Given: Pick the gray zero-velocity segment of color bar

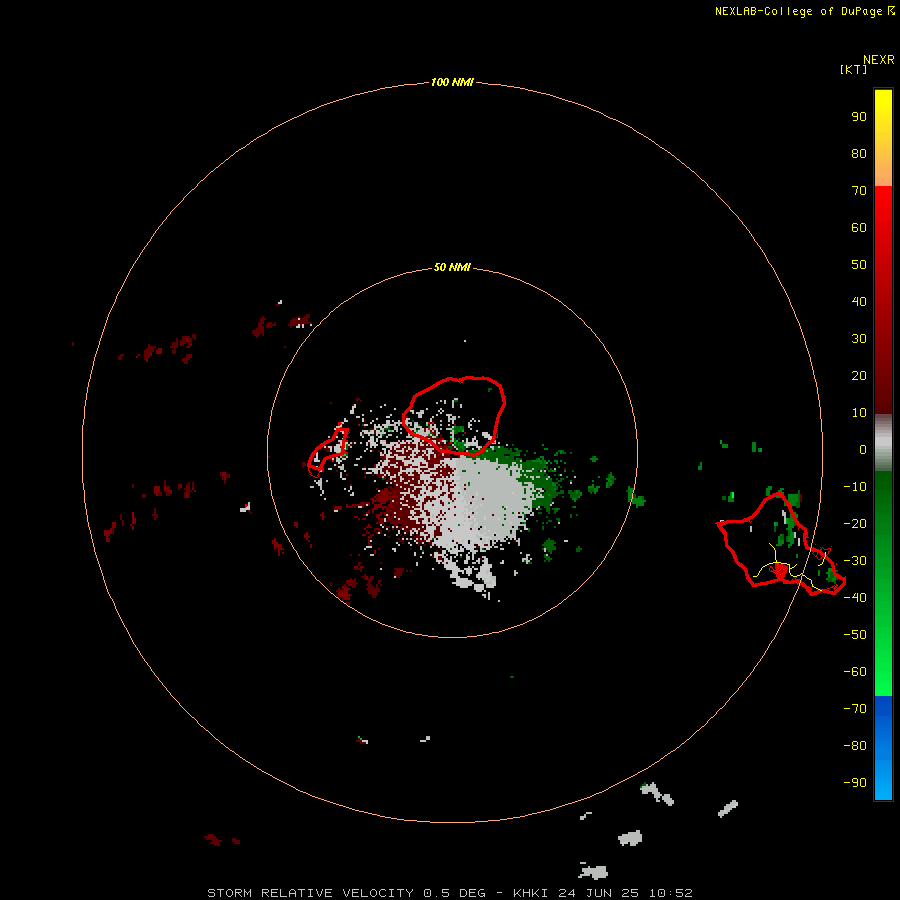Looking at the screenshot, I should (883, 443).
